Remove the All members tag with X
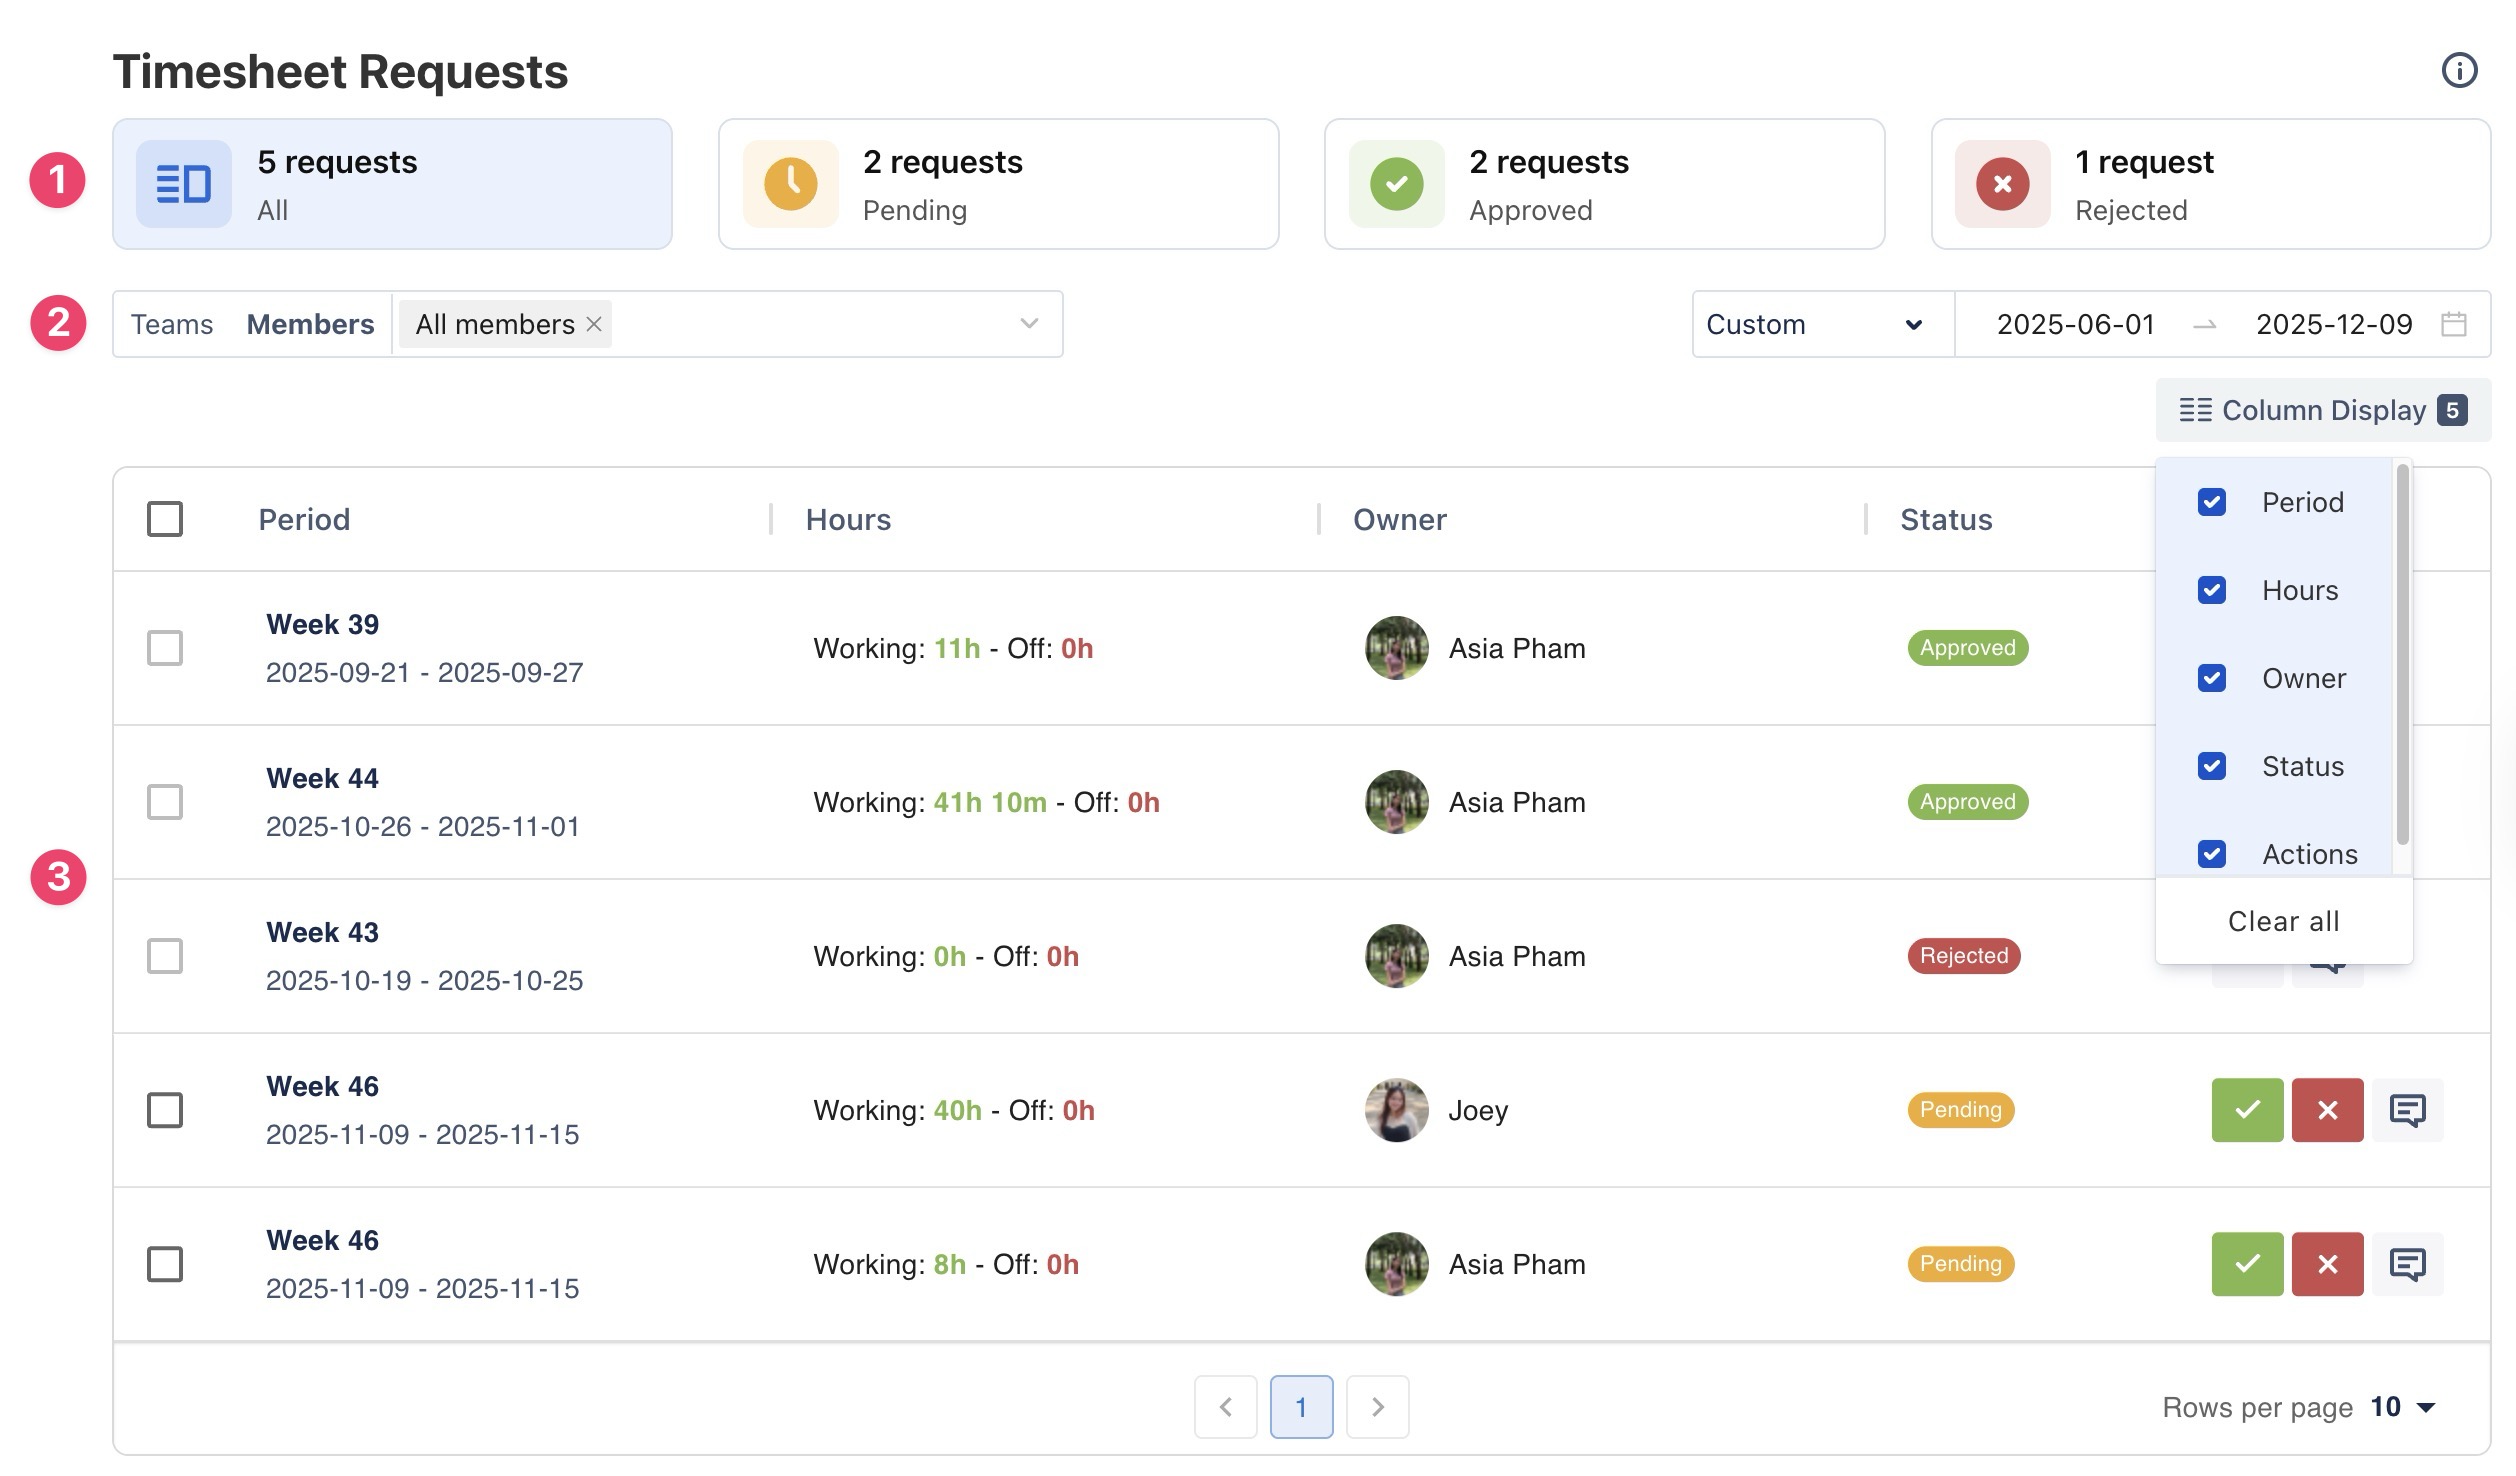This screenshot has height=1476, width=2516. coord(594,324)
